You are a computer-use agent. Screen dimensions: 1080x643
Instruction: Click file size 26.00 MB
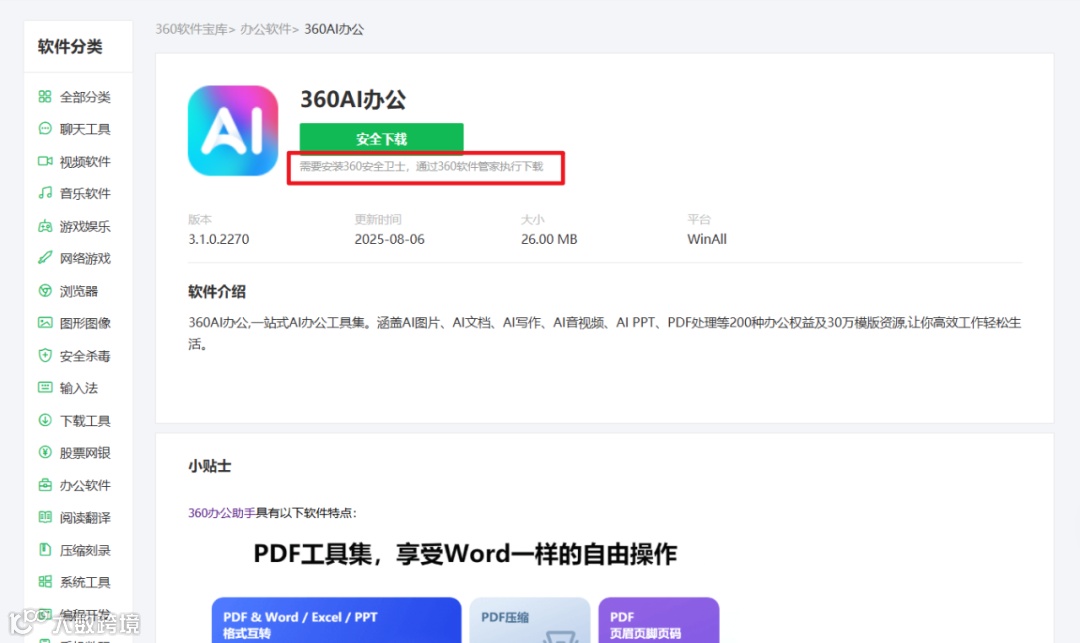point(549,239)
